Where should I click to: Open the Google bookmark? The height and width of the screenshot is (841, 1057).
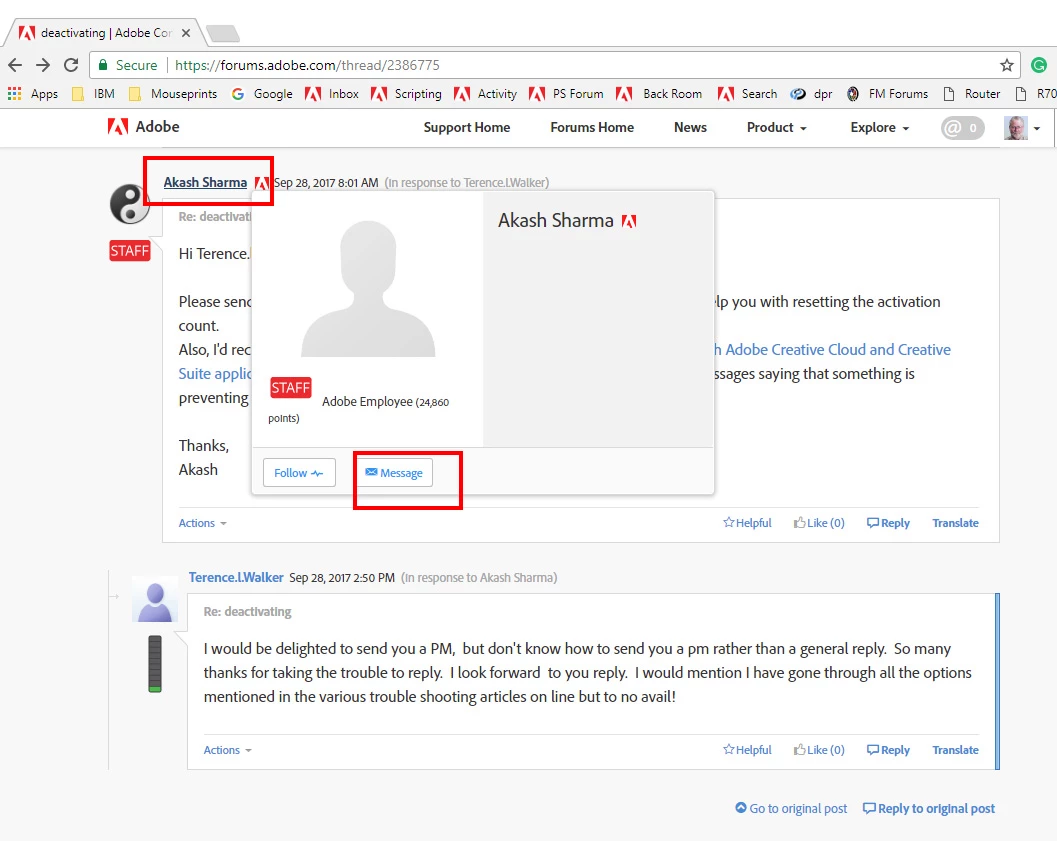coord(262,94)
